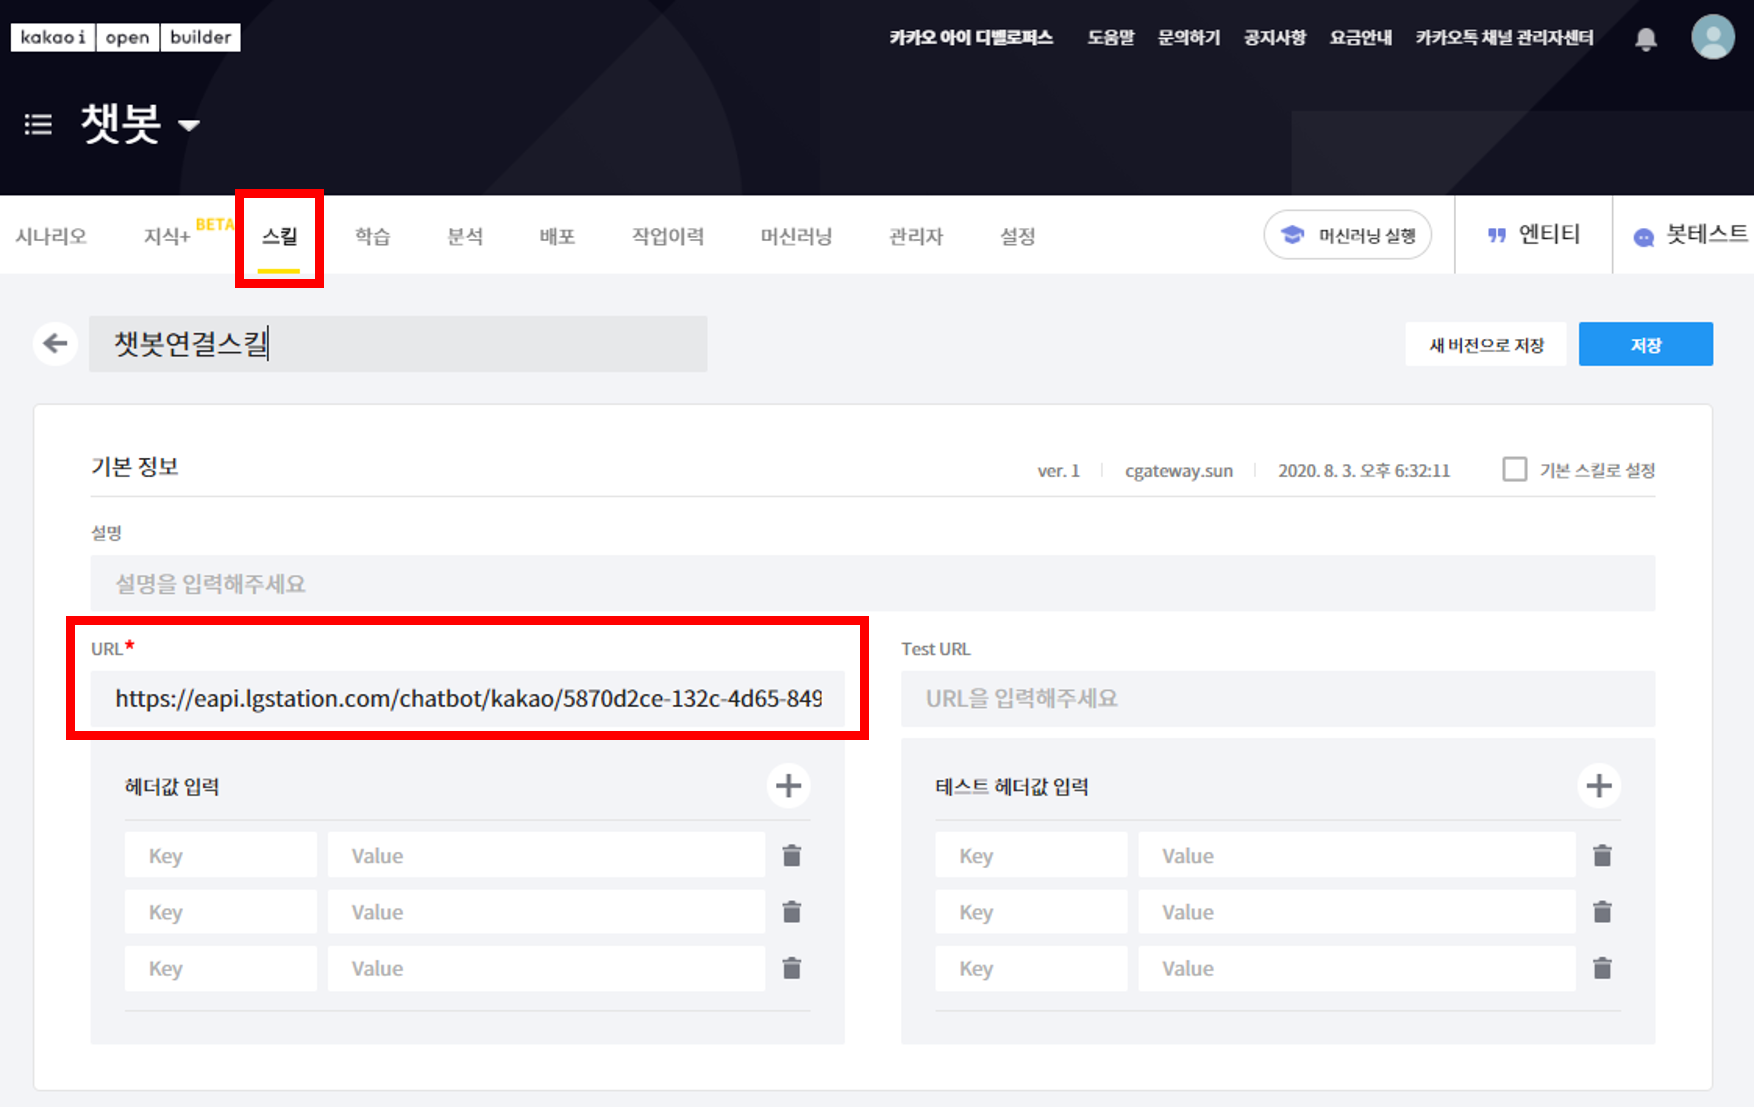Enable the 기본 스킬로 설정 checkbox
The height and width of the screenshot is (1107, 1754).
click(1514, 469)
